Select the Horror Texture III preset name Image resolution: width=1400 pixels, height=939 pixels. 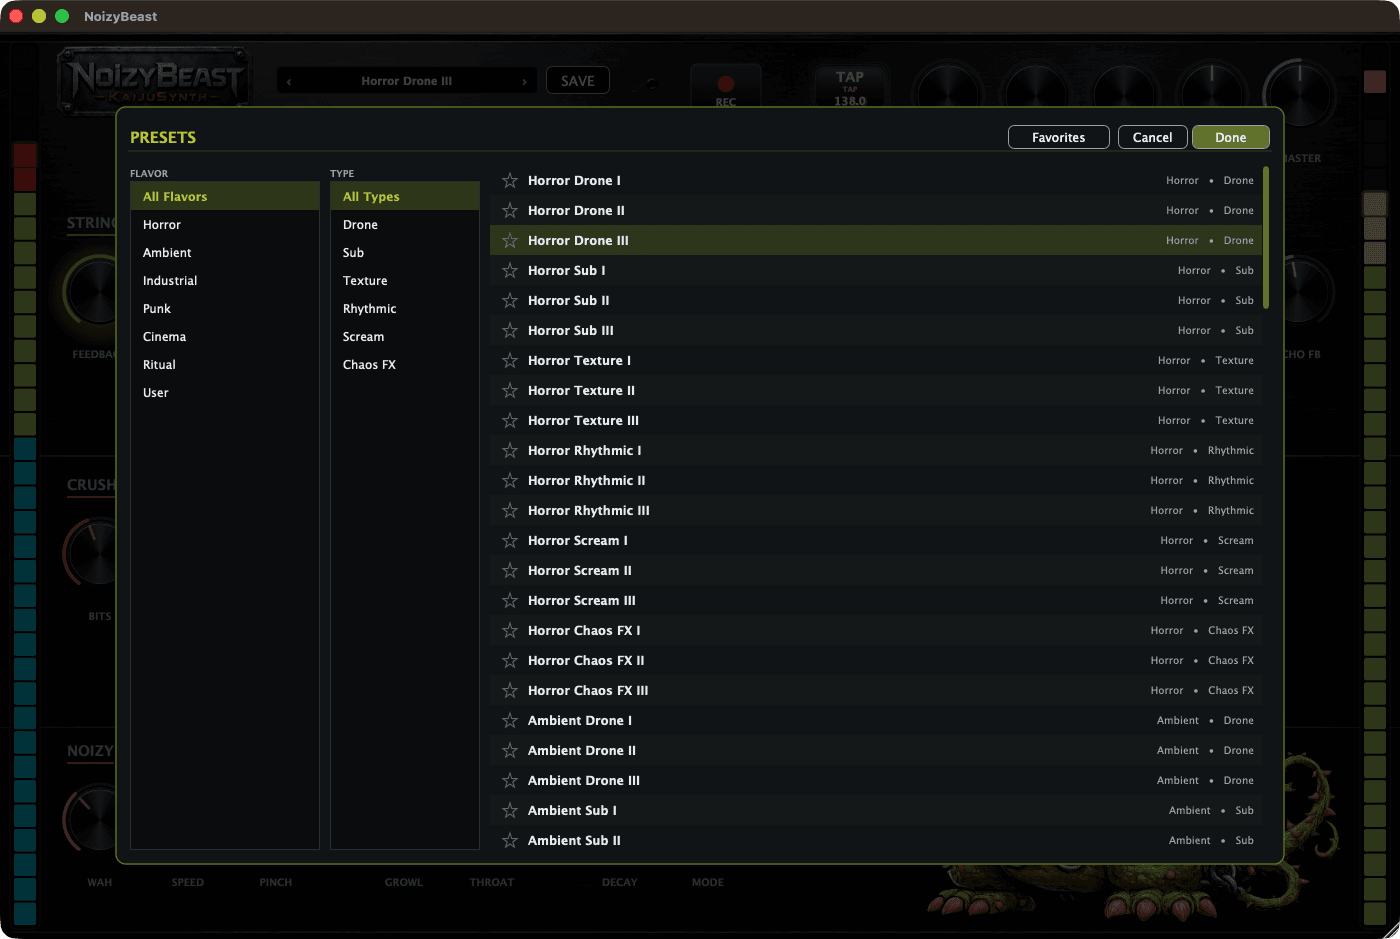[x=583, y=421]
